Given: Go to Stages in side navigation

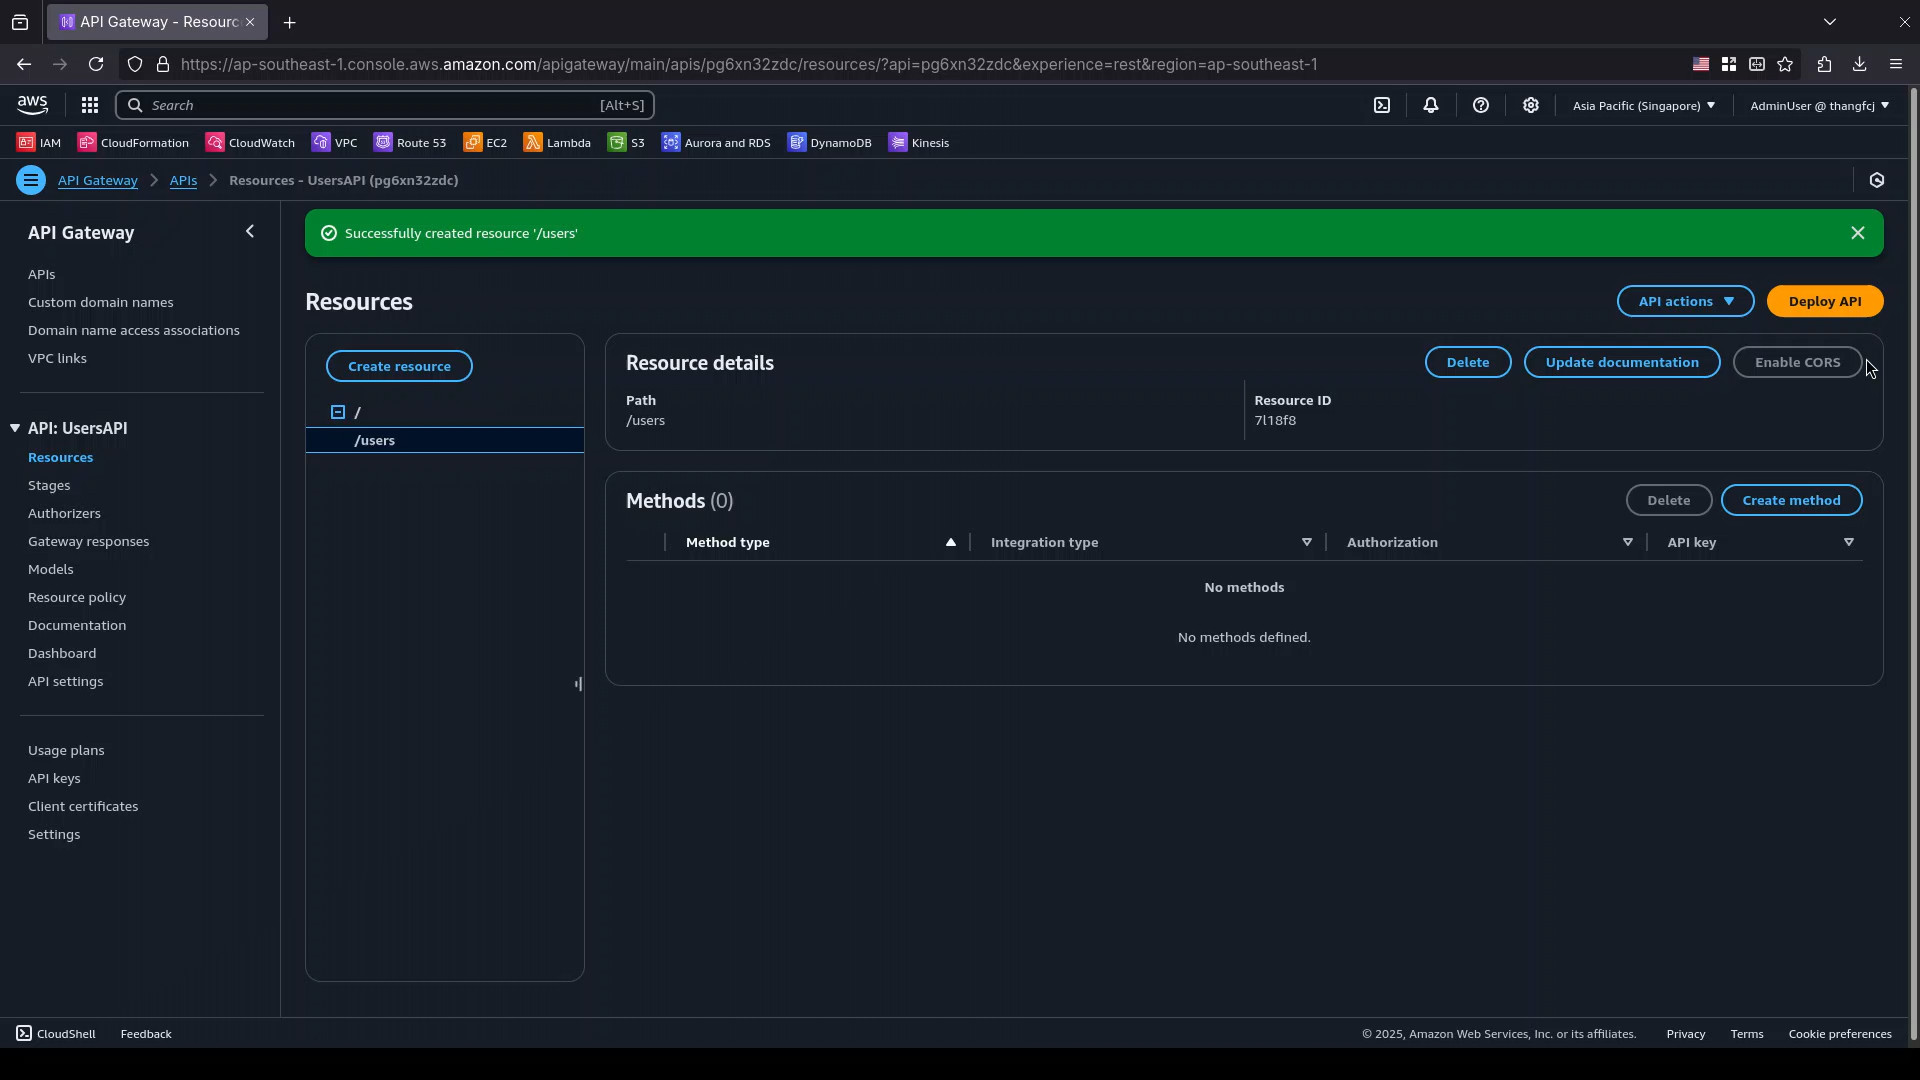Looking at the screenshot, I should pyautogui.click(x=49, y=485).
